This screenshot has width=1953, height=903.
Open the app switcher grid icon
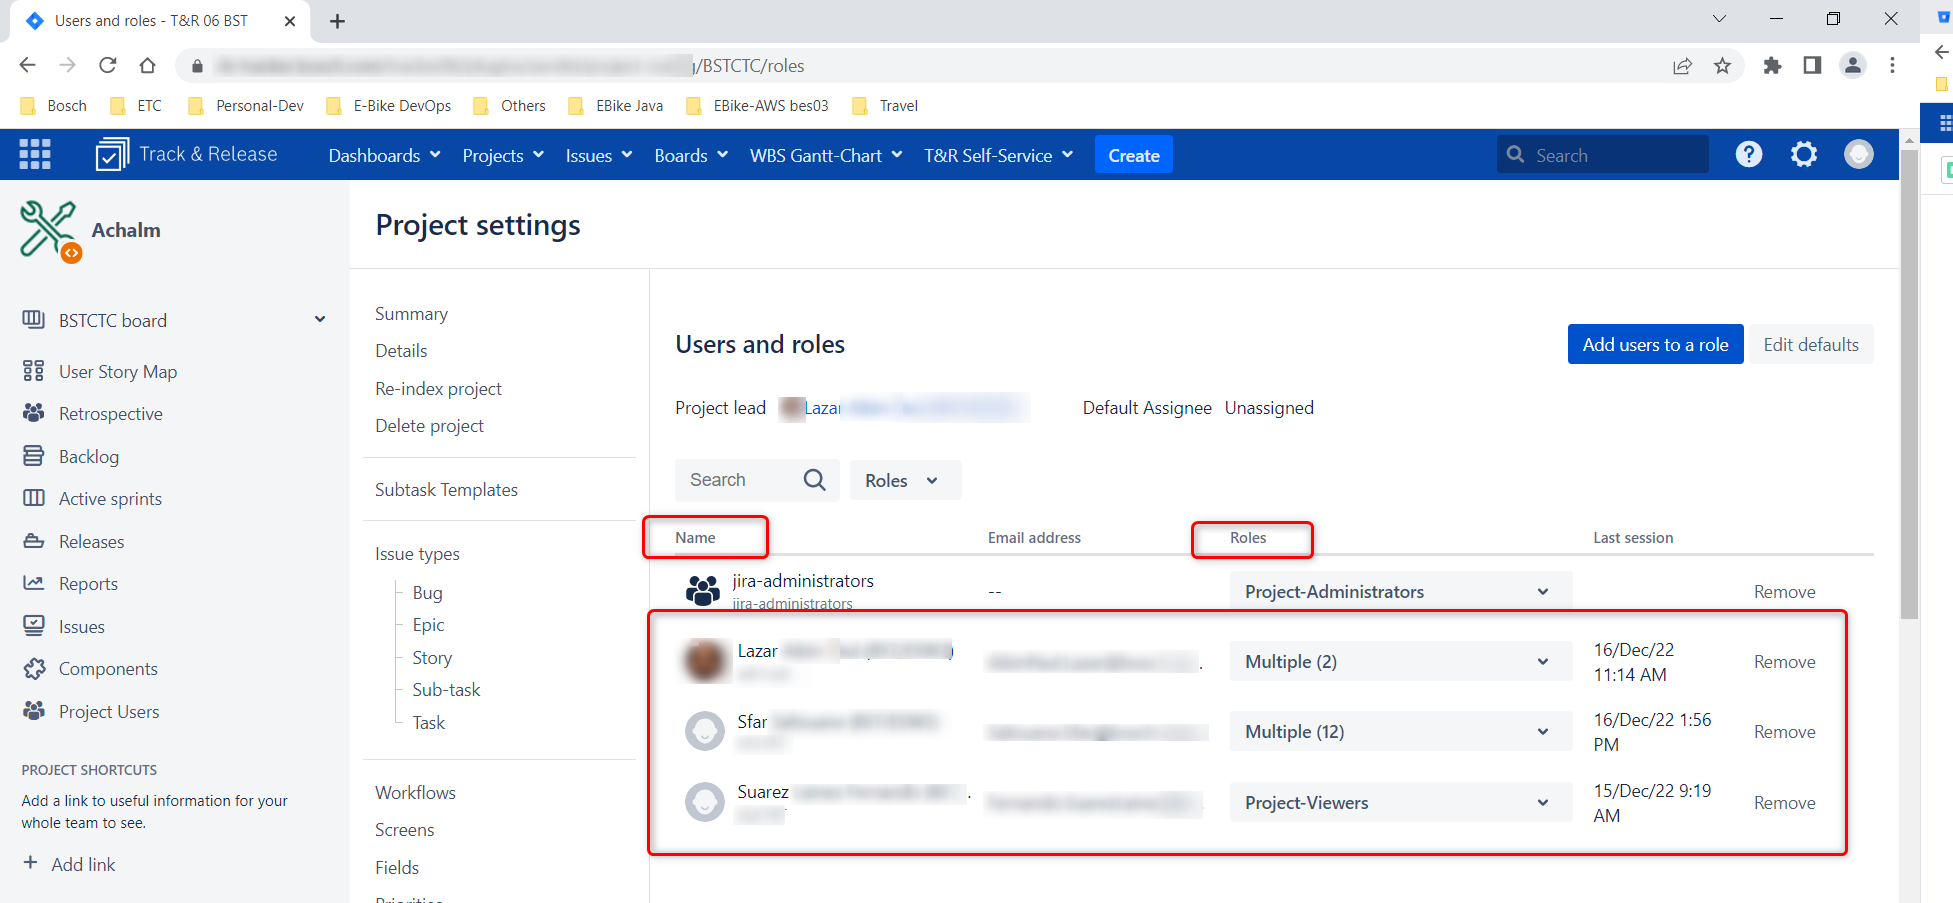click(35, 154)
